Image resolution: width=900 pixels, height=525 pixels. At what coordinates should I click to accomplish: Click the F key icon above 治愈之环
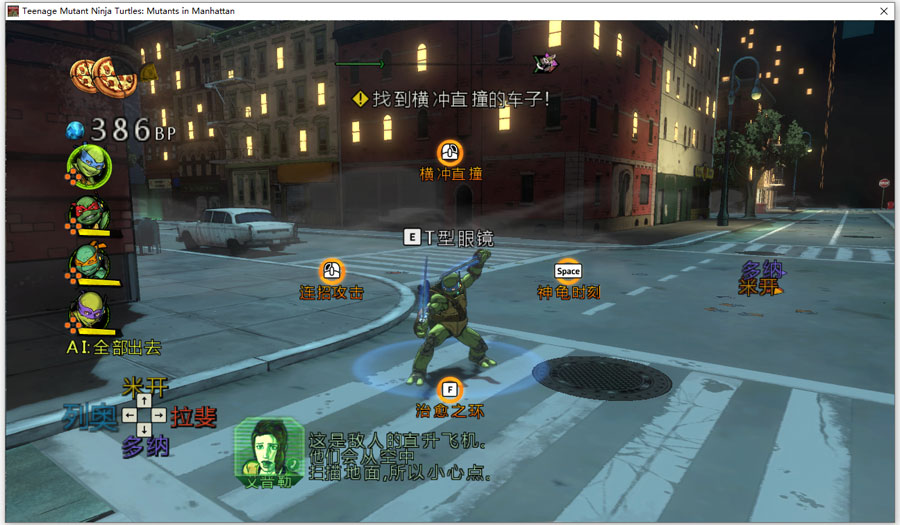(x=450, y=390)
